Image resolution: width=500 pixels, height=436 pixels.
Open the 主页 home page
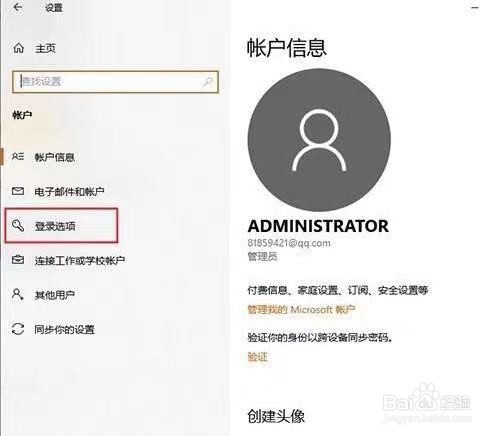pyautogui.click(x=45, y=49)
